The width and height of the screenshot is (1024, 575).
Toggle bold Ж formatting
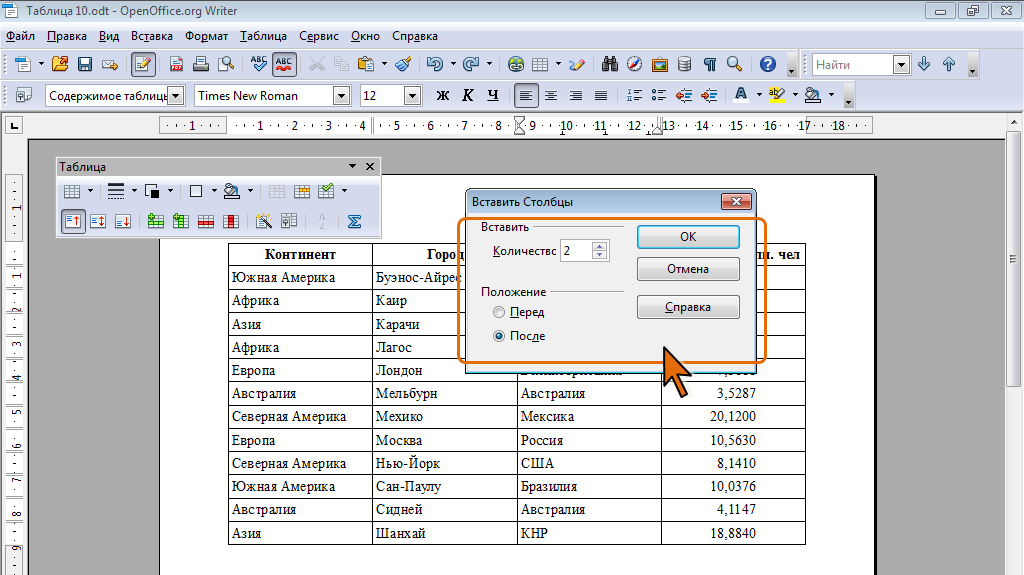click(443, 95)
